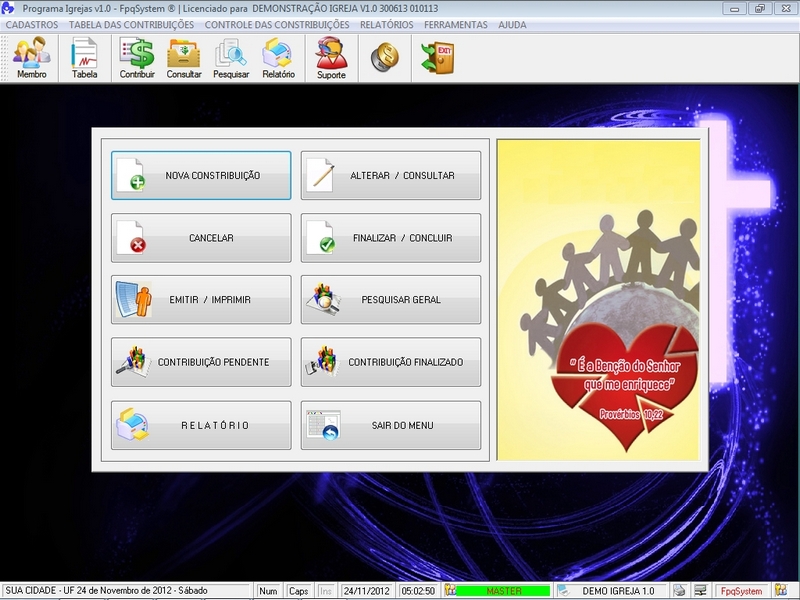Open the AJUDA menu
The image size is (800, 600).
coord(512,24)
